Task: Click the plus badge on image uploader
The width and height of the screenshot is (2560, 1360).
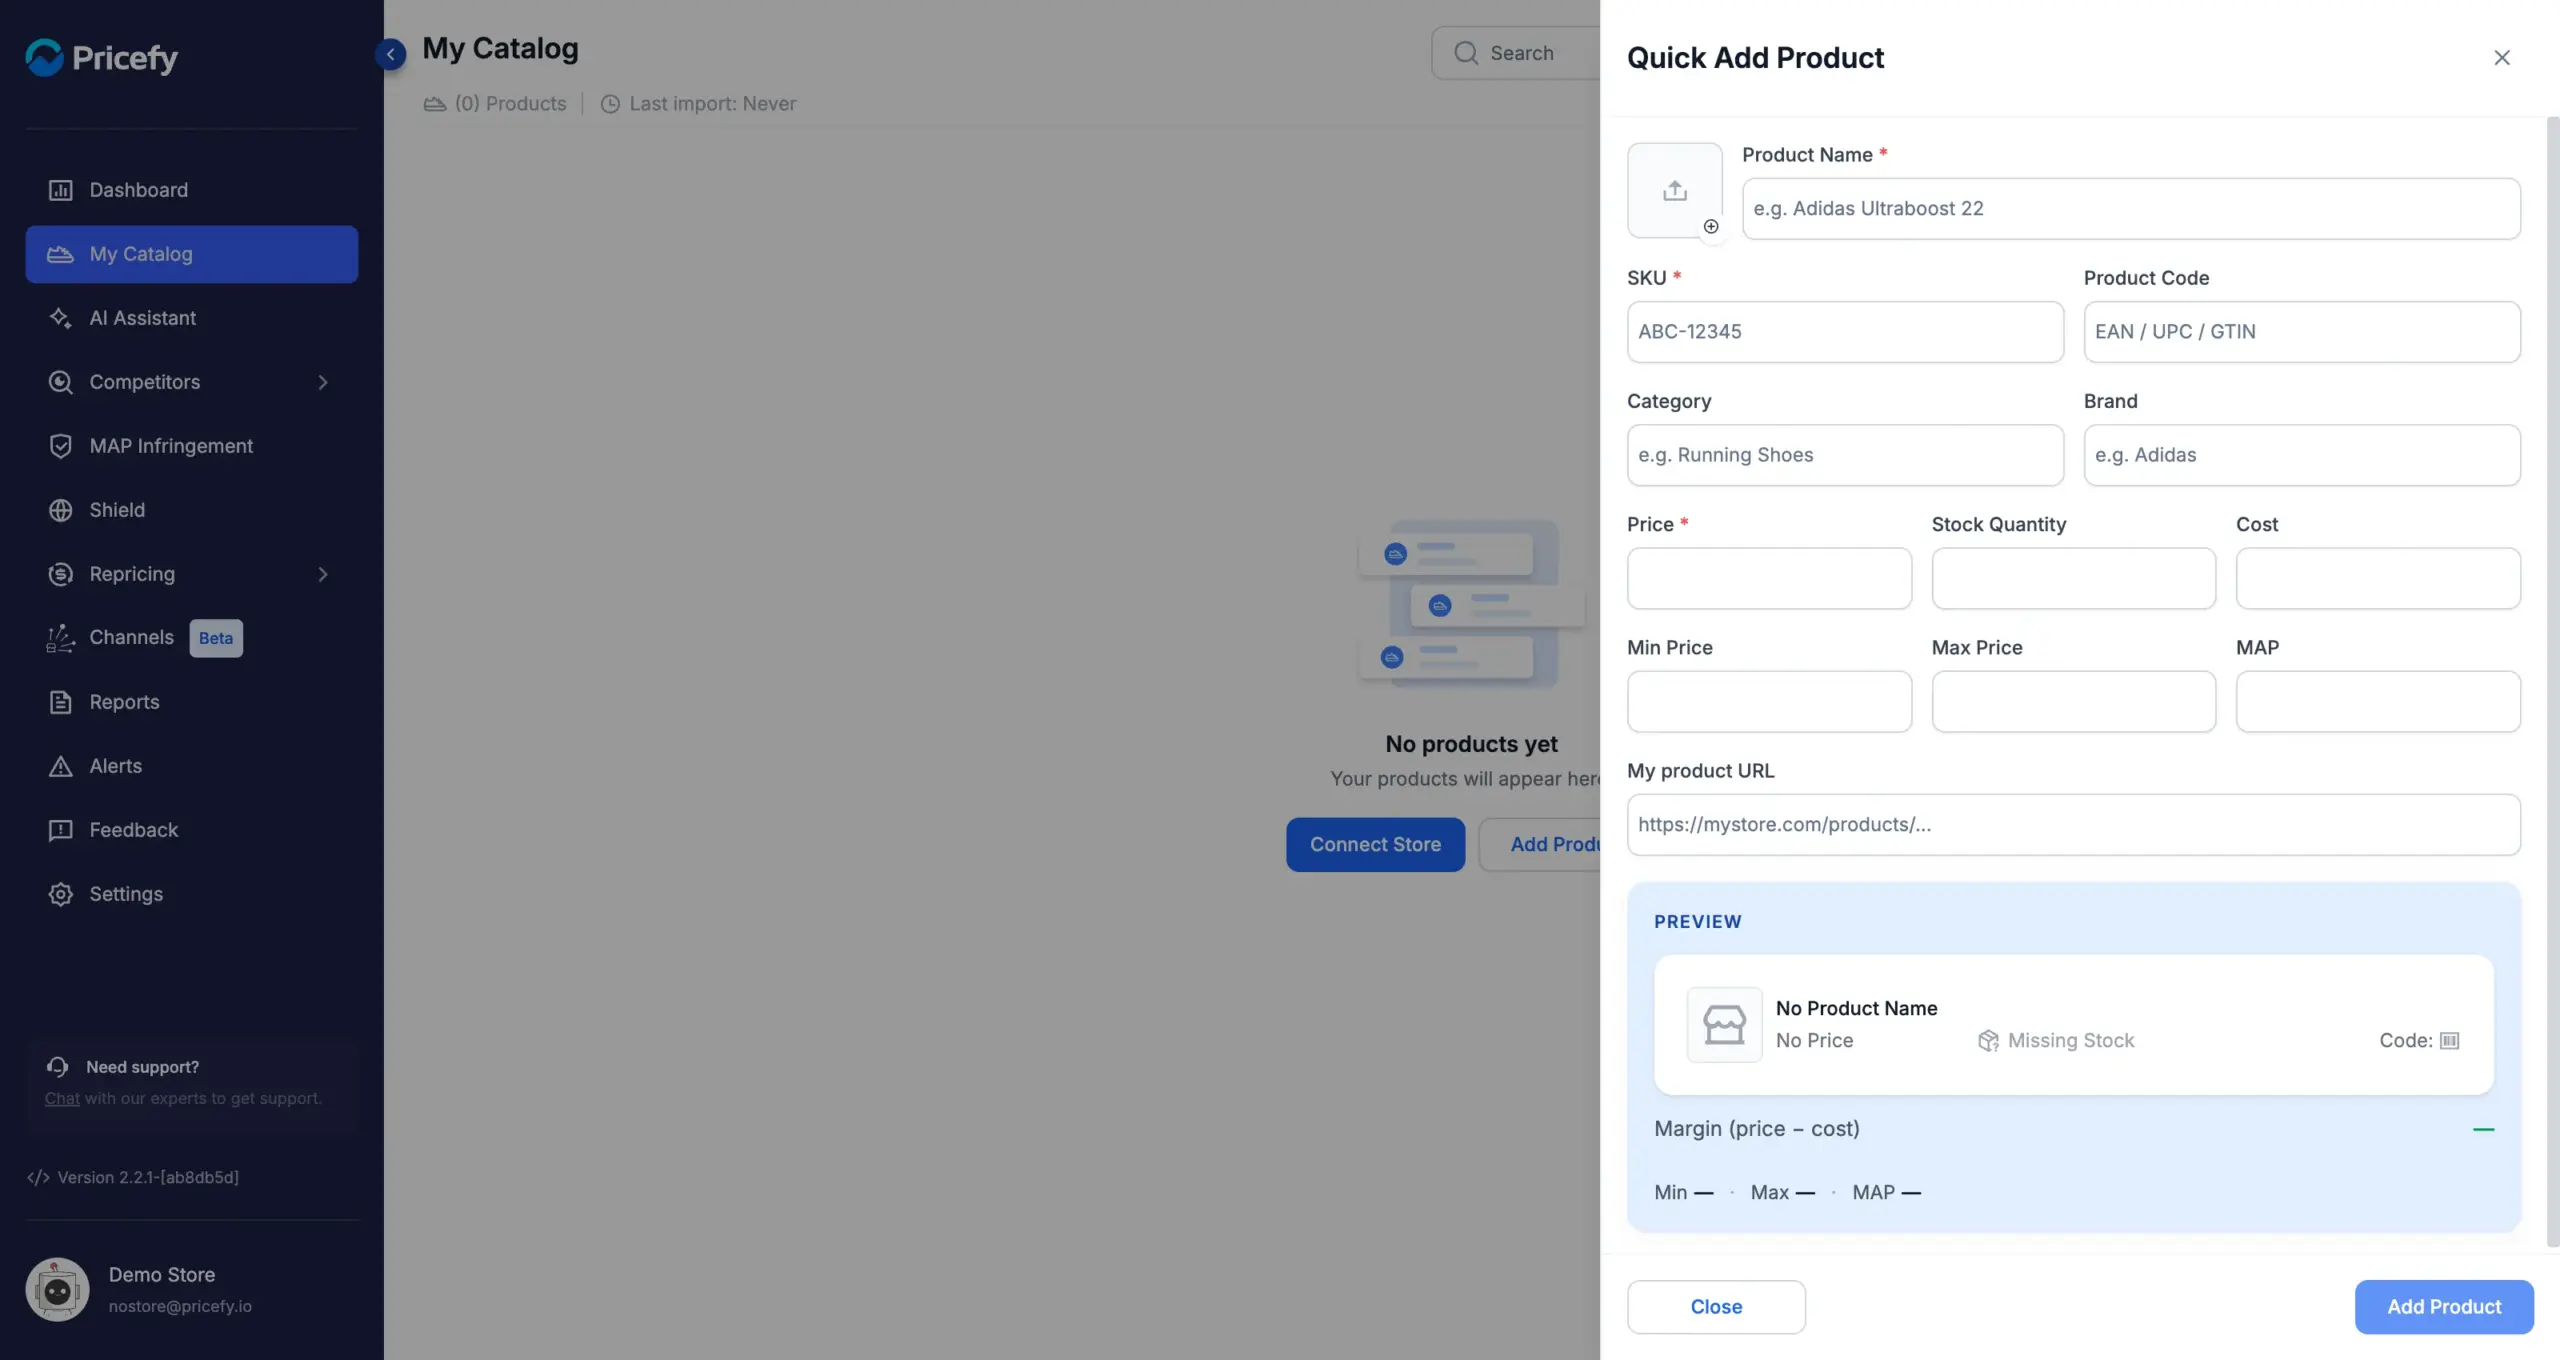Action: [1711, 226]
